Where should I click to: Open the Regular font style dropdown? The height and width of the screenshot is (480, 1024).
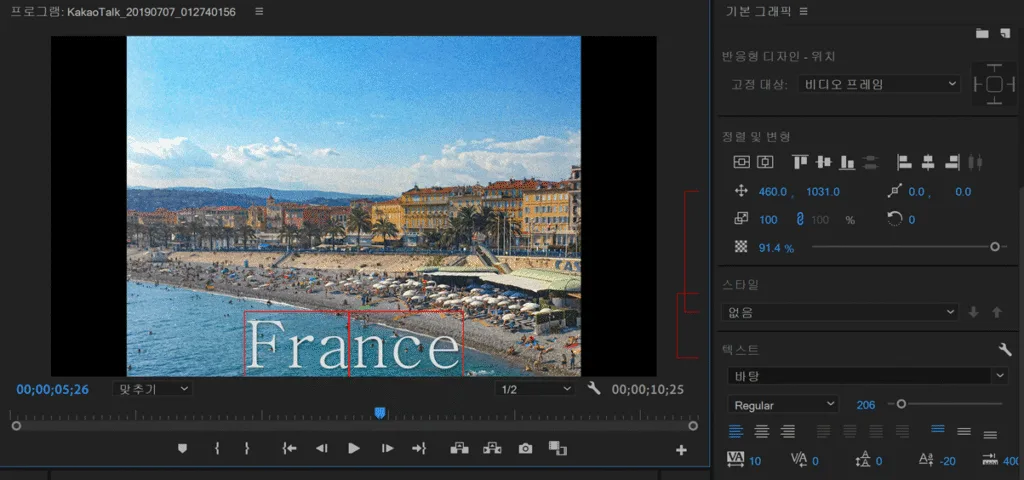[x=782, y=405]
